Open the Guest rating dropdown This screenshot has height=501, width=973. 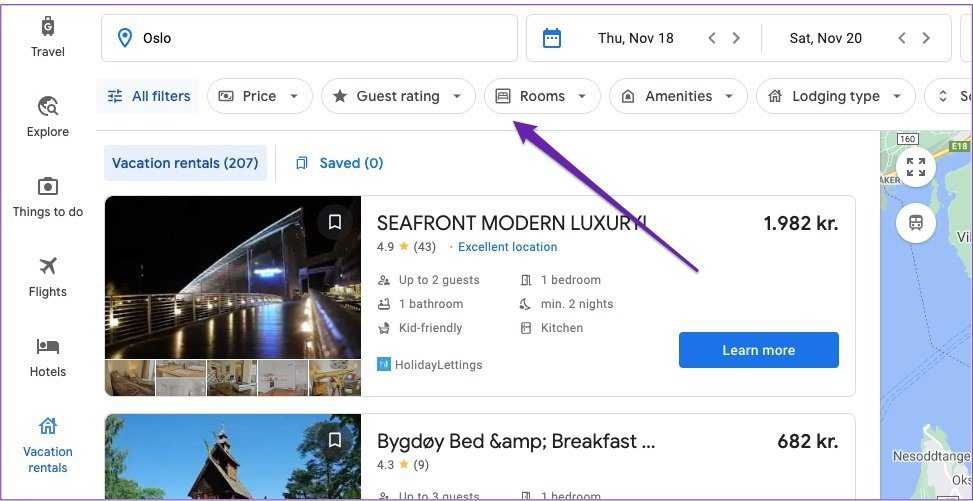[x=398, y=96]
